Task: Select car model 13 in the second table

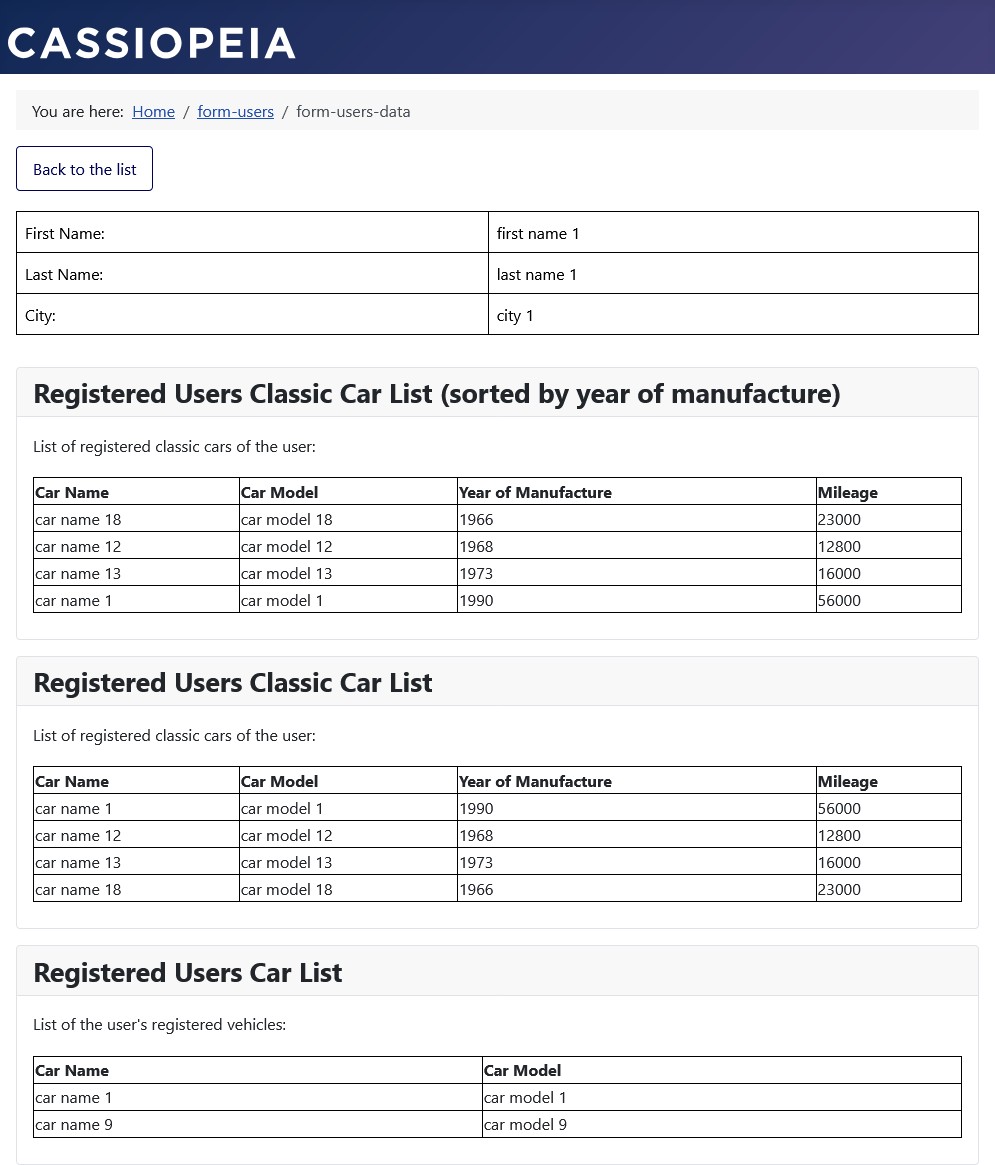Action: (x=286, y=861)
